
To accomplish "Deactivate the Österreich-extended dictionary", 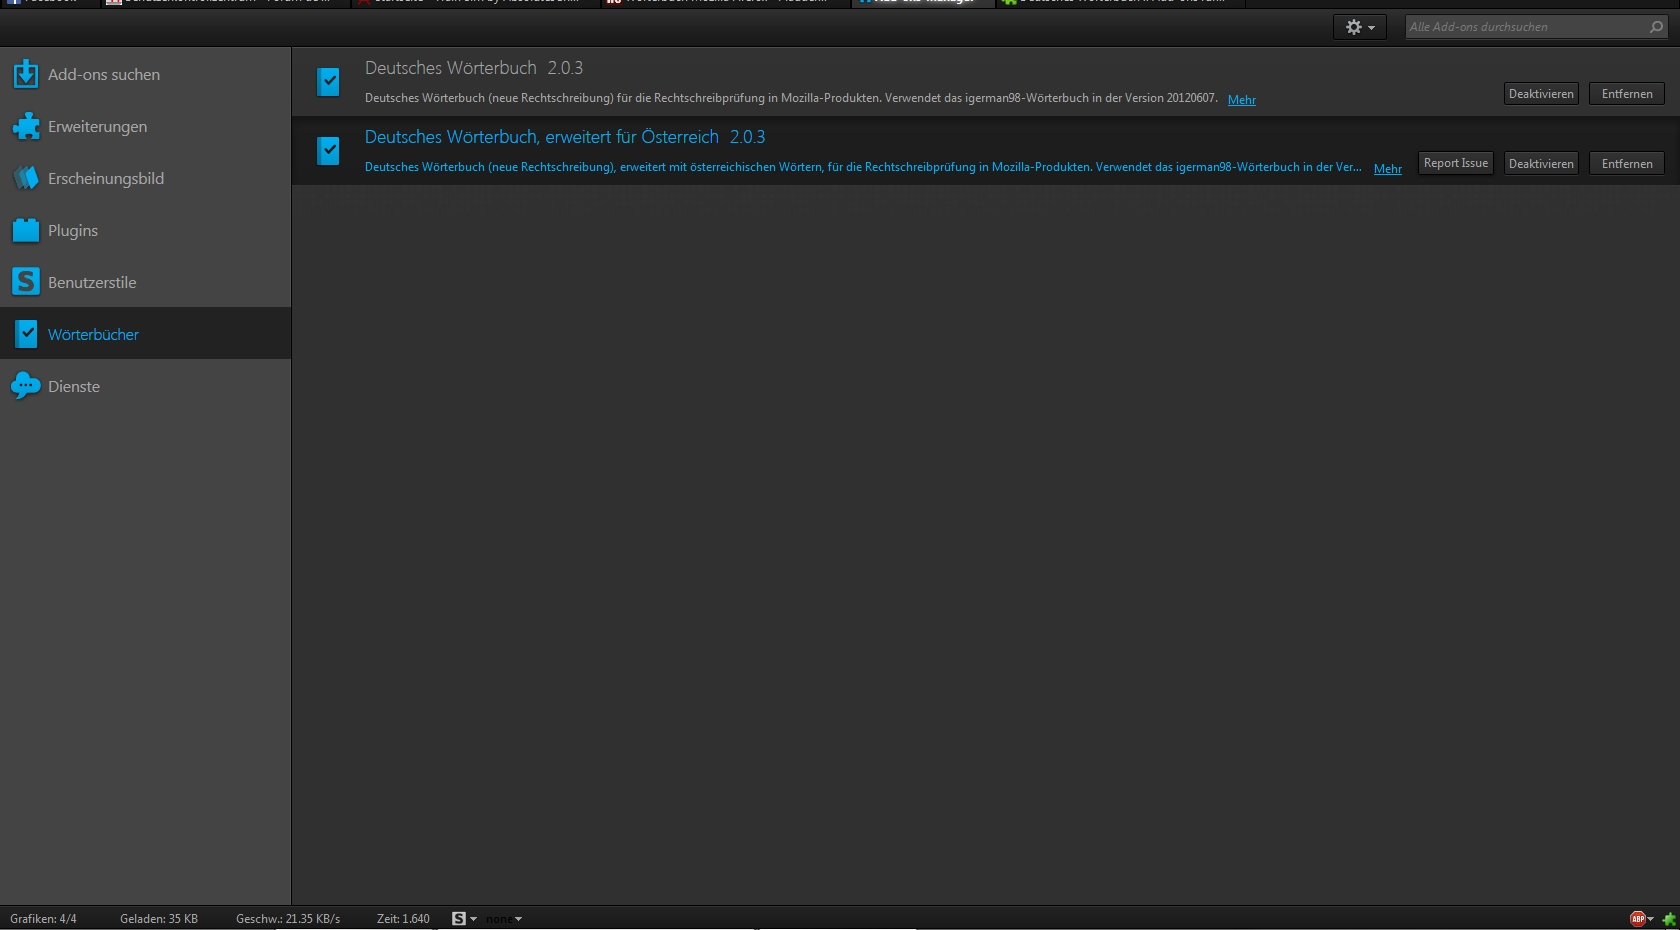I will [1541, 163].
